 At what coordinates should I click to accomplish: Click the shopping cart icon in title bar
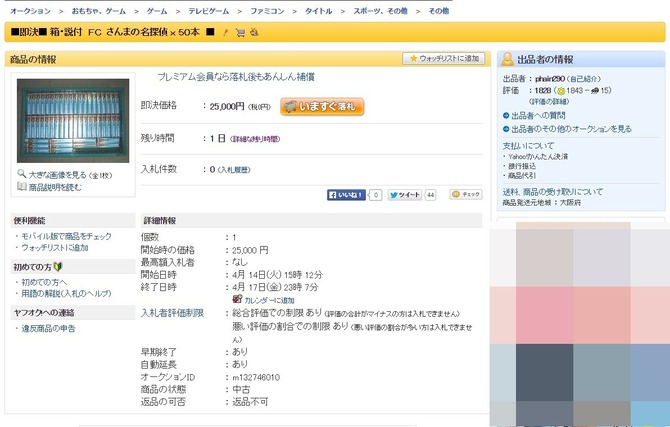tap(240, 32)
